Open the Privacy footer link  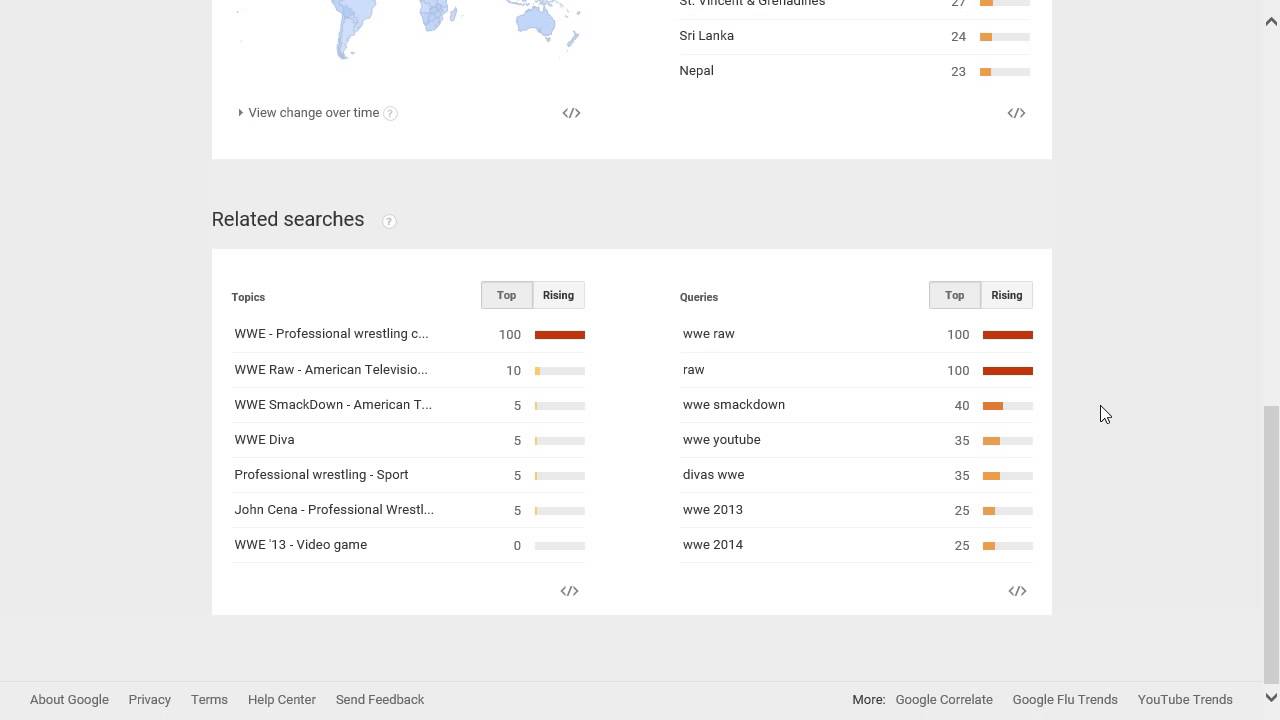149,700
